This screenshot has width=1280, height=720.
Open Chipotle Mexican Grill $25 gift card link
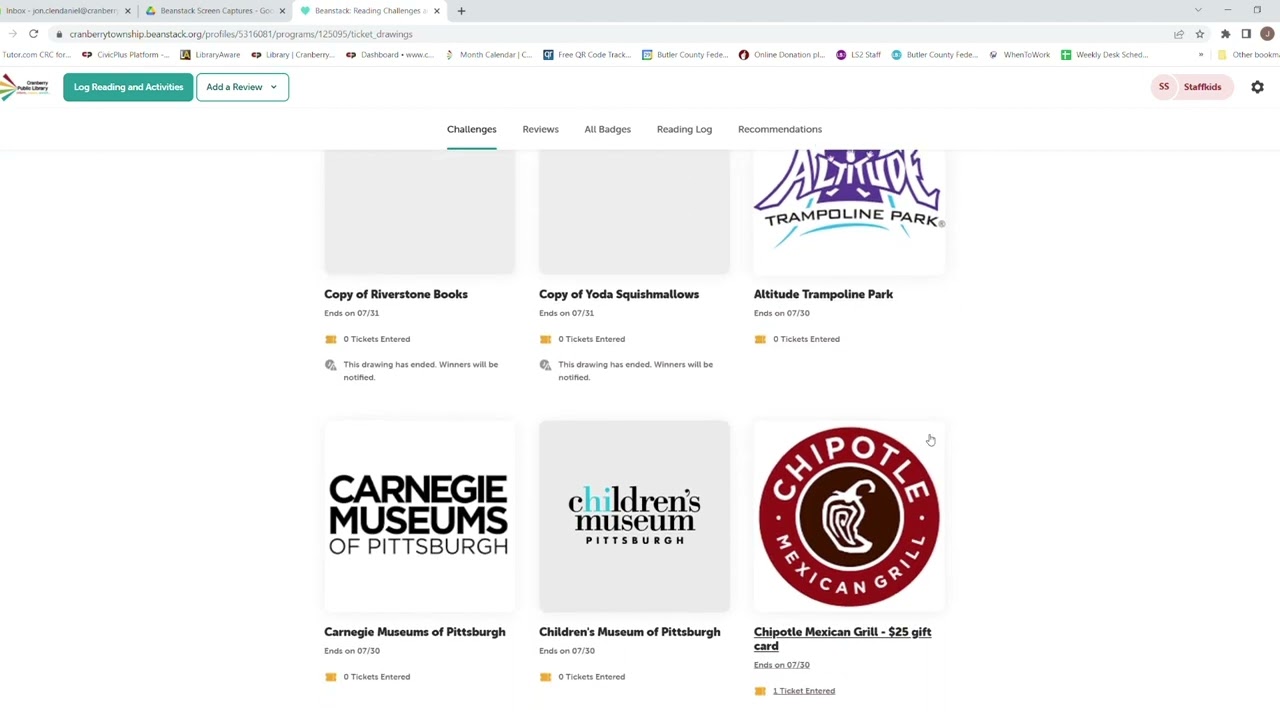pyautogui.click(x=842, y=639)
